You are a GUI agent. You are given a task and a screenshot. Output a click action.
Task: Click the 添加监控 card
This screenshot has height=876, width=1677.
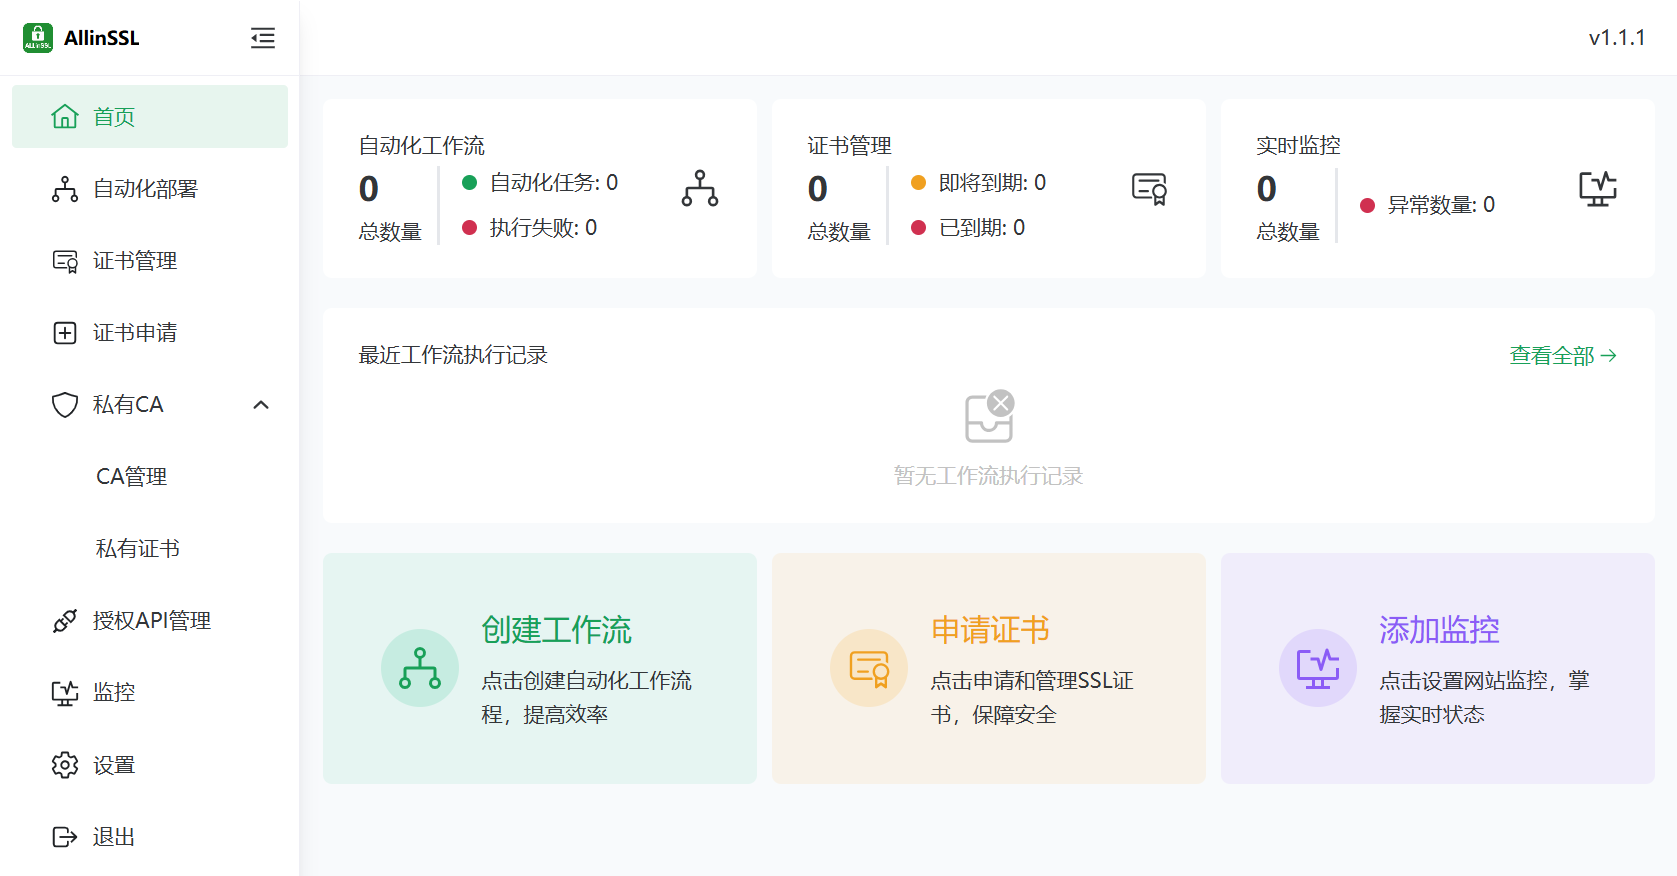(1437, 668)
